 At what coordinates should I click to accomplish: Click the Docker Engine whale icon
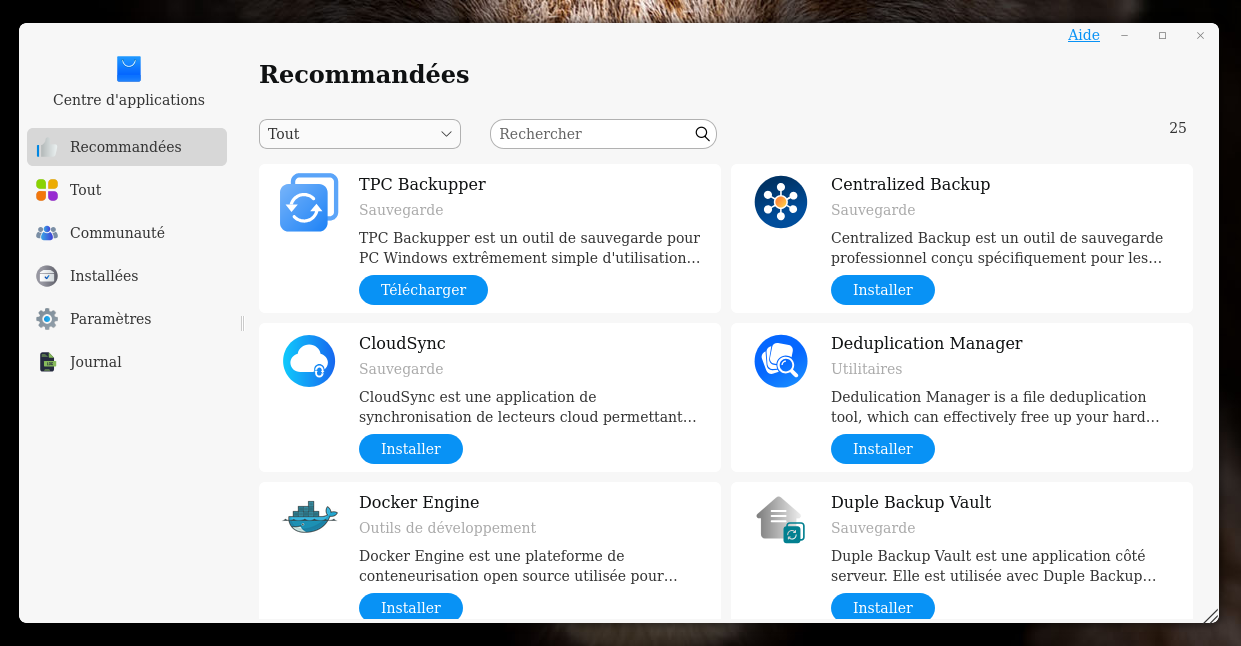tap(308, 518)
